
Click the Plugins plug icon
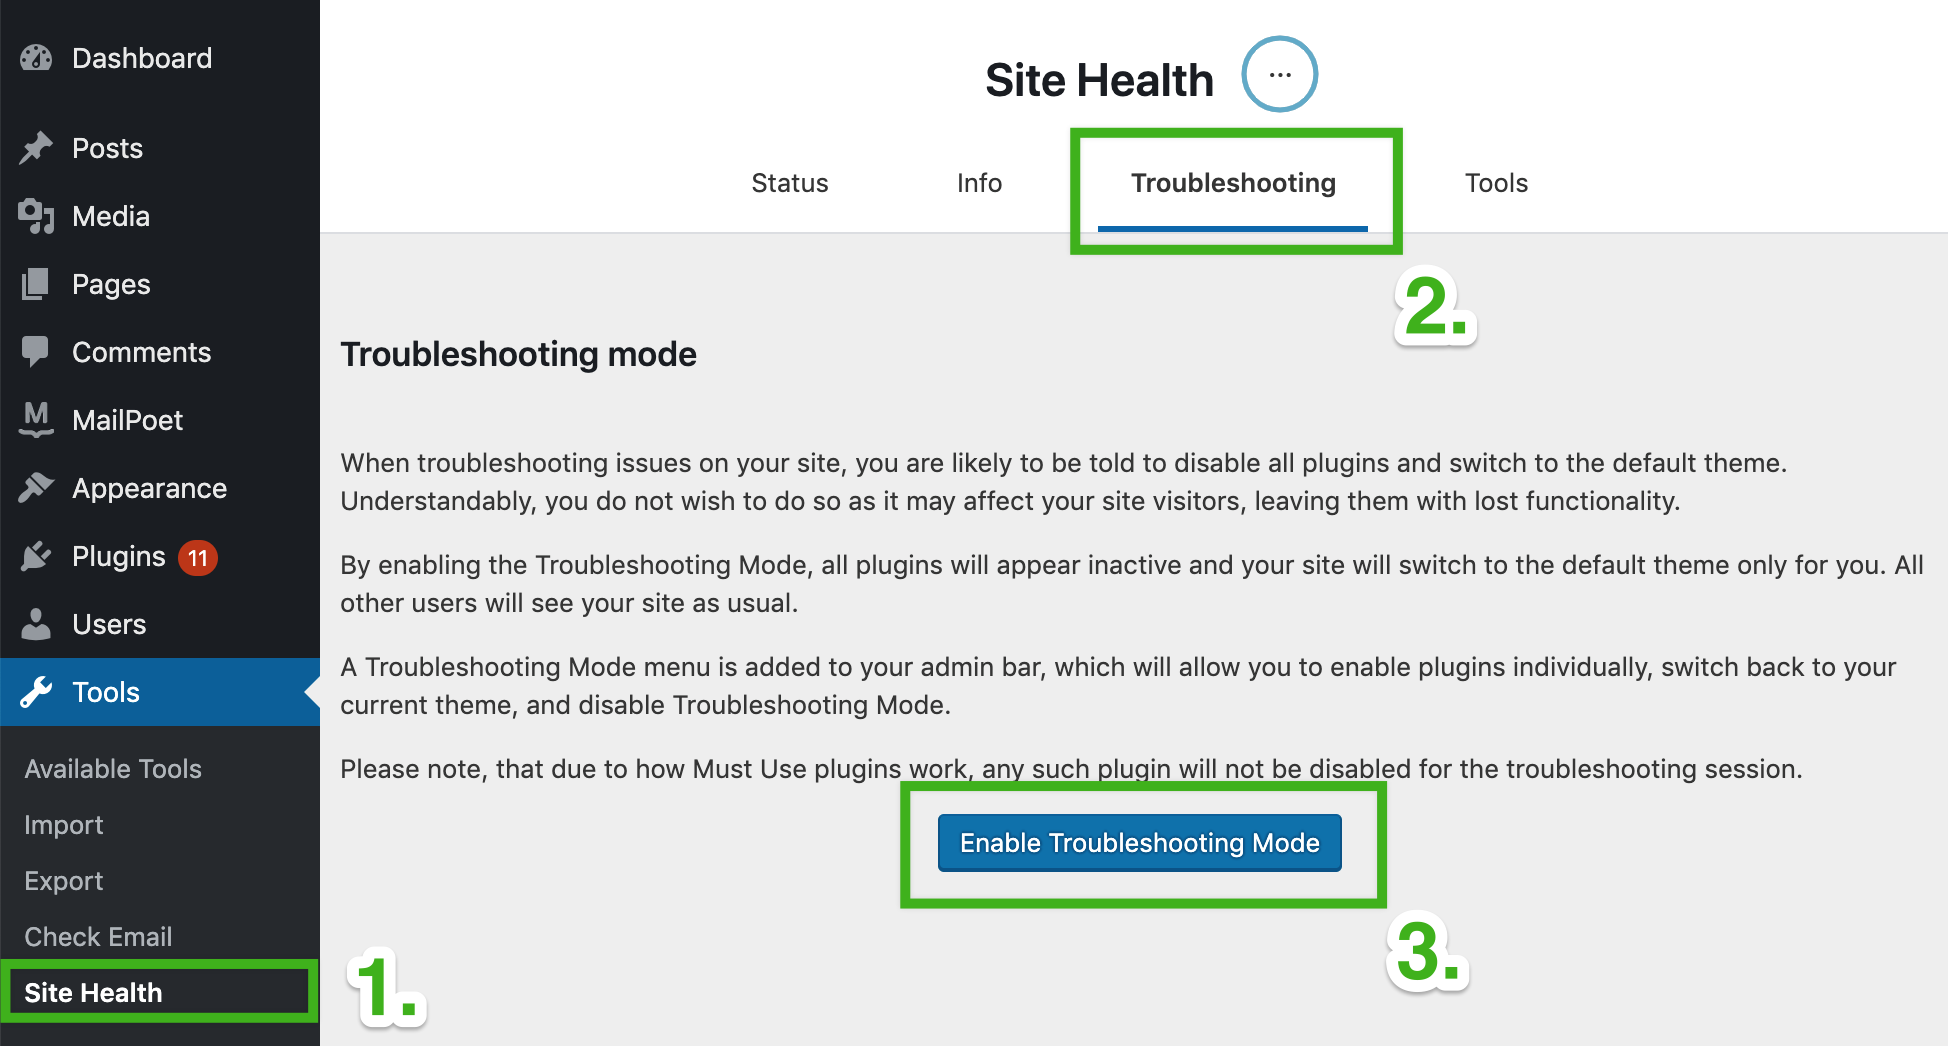point(36,556)
